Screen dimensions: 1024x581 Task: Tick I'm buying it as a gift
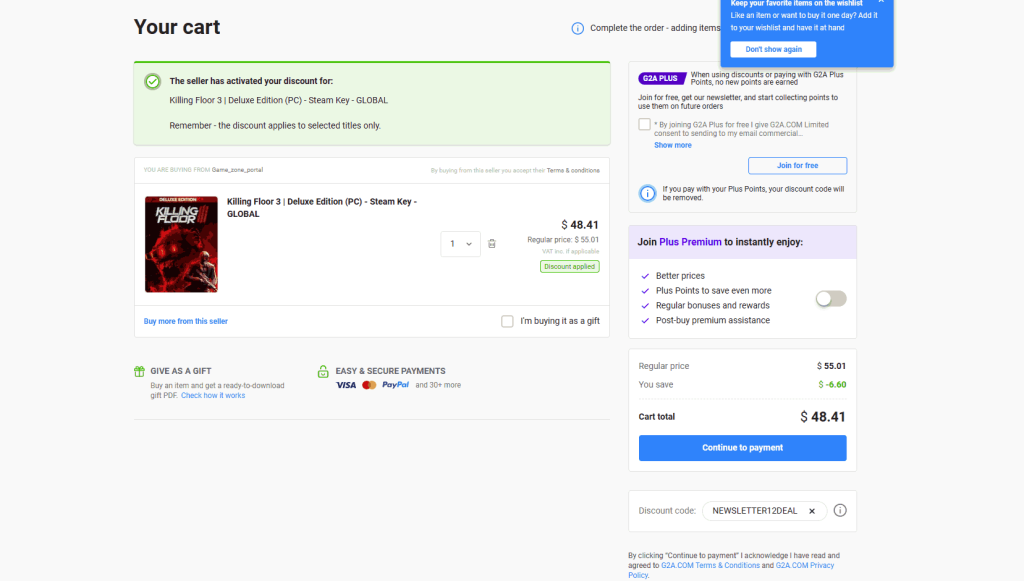(507, 321)
